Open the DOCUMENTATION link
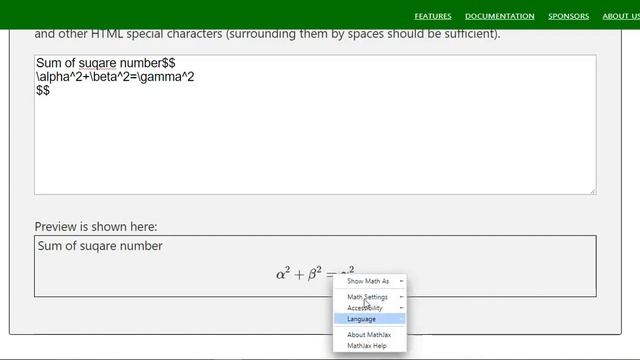Screen dimensions: 640x360 point(500,16)
